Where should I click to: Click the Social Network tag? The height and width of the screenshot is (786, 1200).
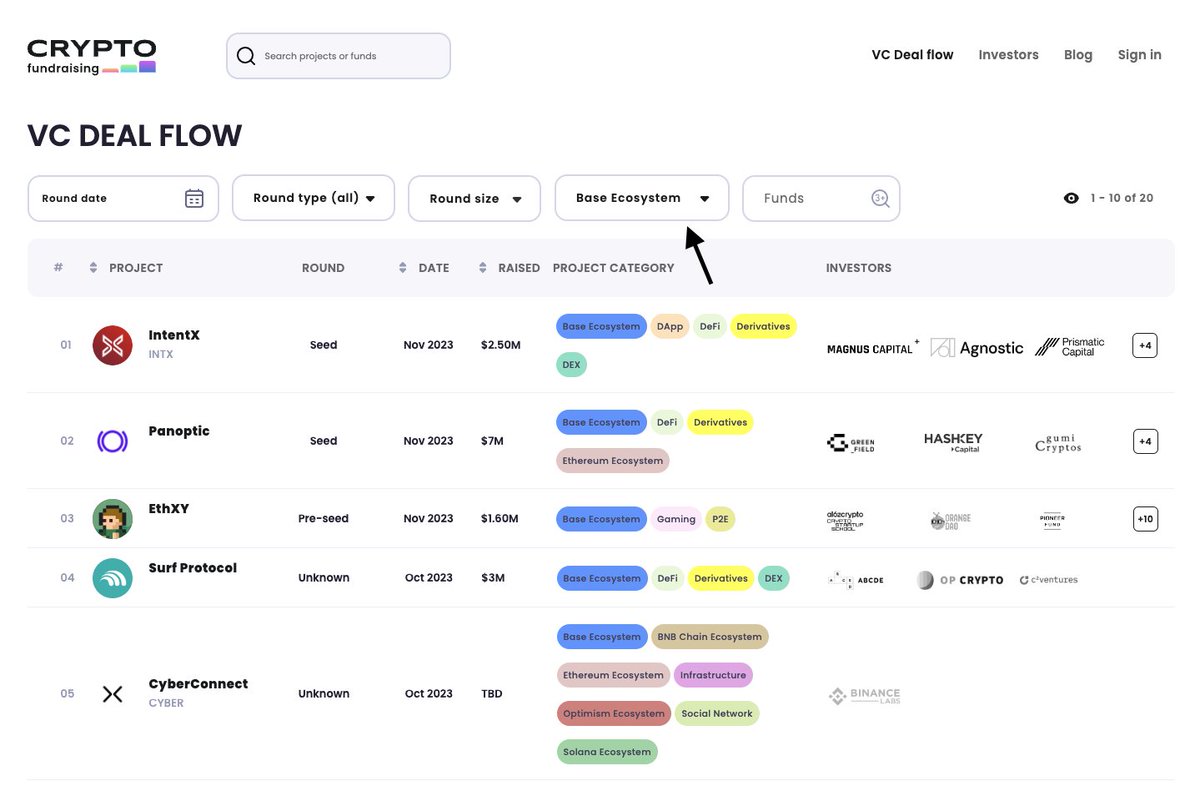tap(717, 714)
